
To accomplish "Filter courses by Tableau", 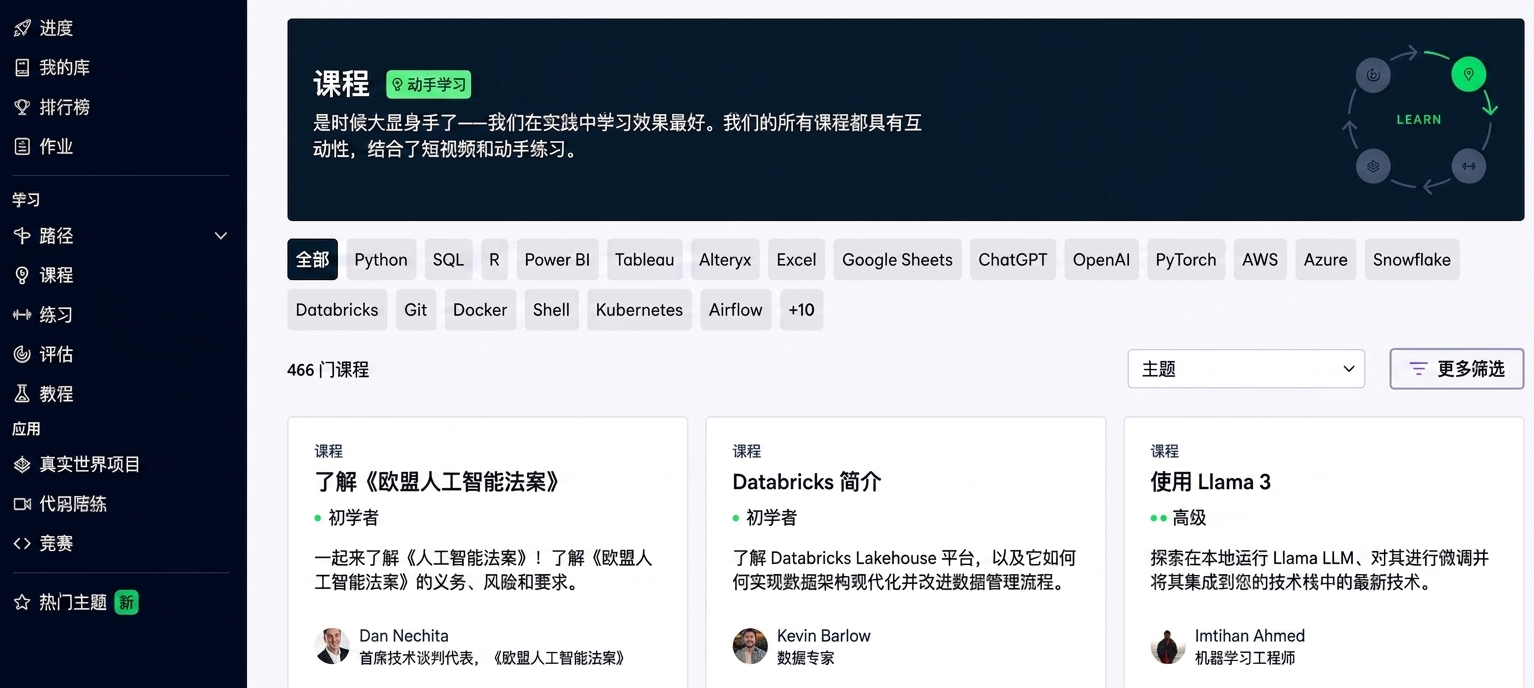I will click(x=645, y=260).
